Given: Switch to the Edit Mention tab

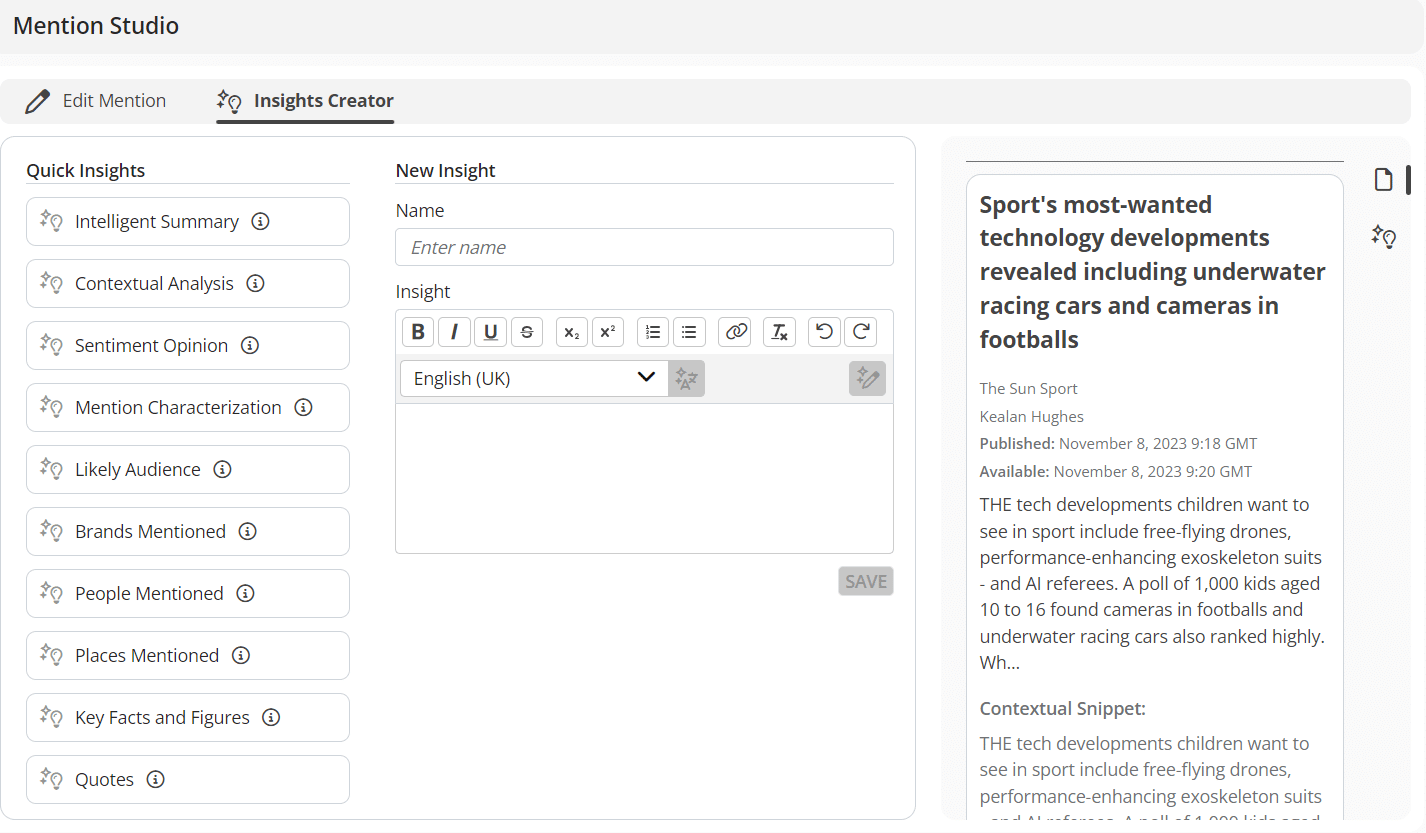Looking at the screenshot, I should coord(96,101).
